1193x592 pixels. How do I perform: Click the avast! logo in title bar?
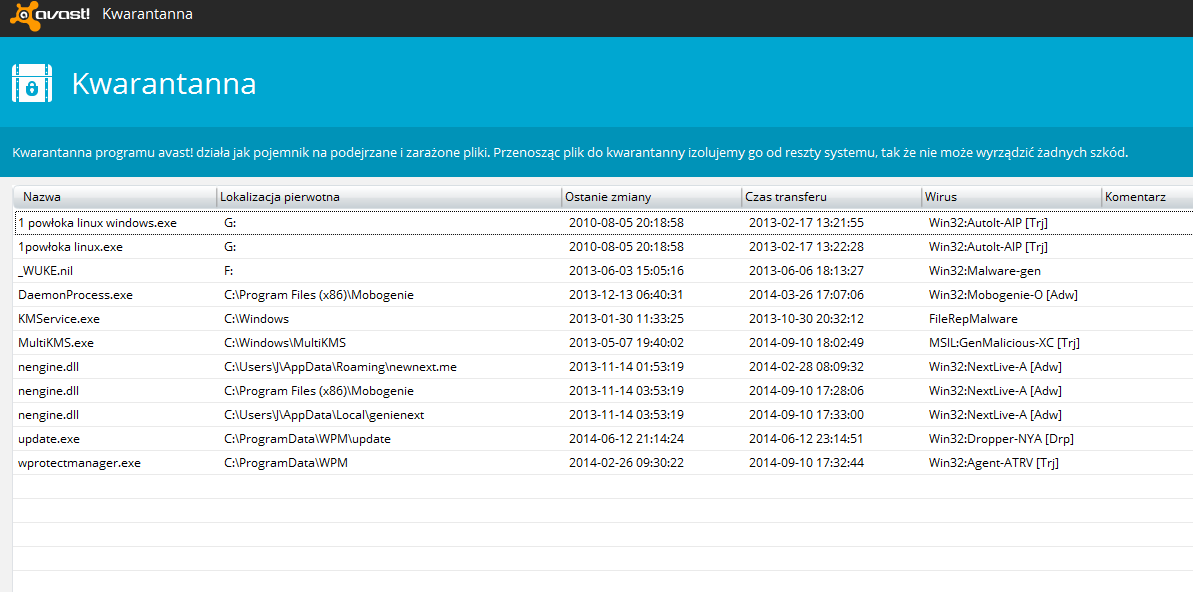click(x=51, y=13)
